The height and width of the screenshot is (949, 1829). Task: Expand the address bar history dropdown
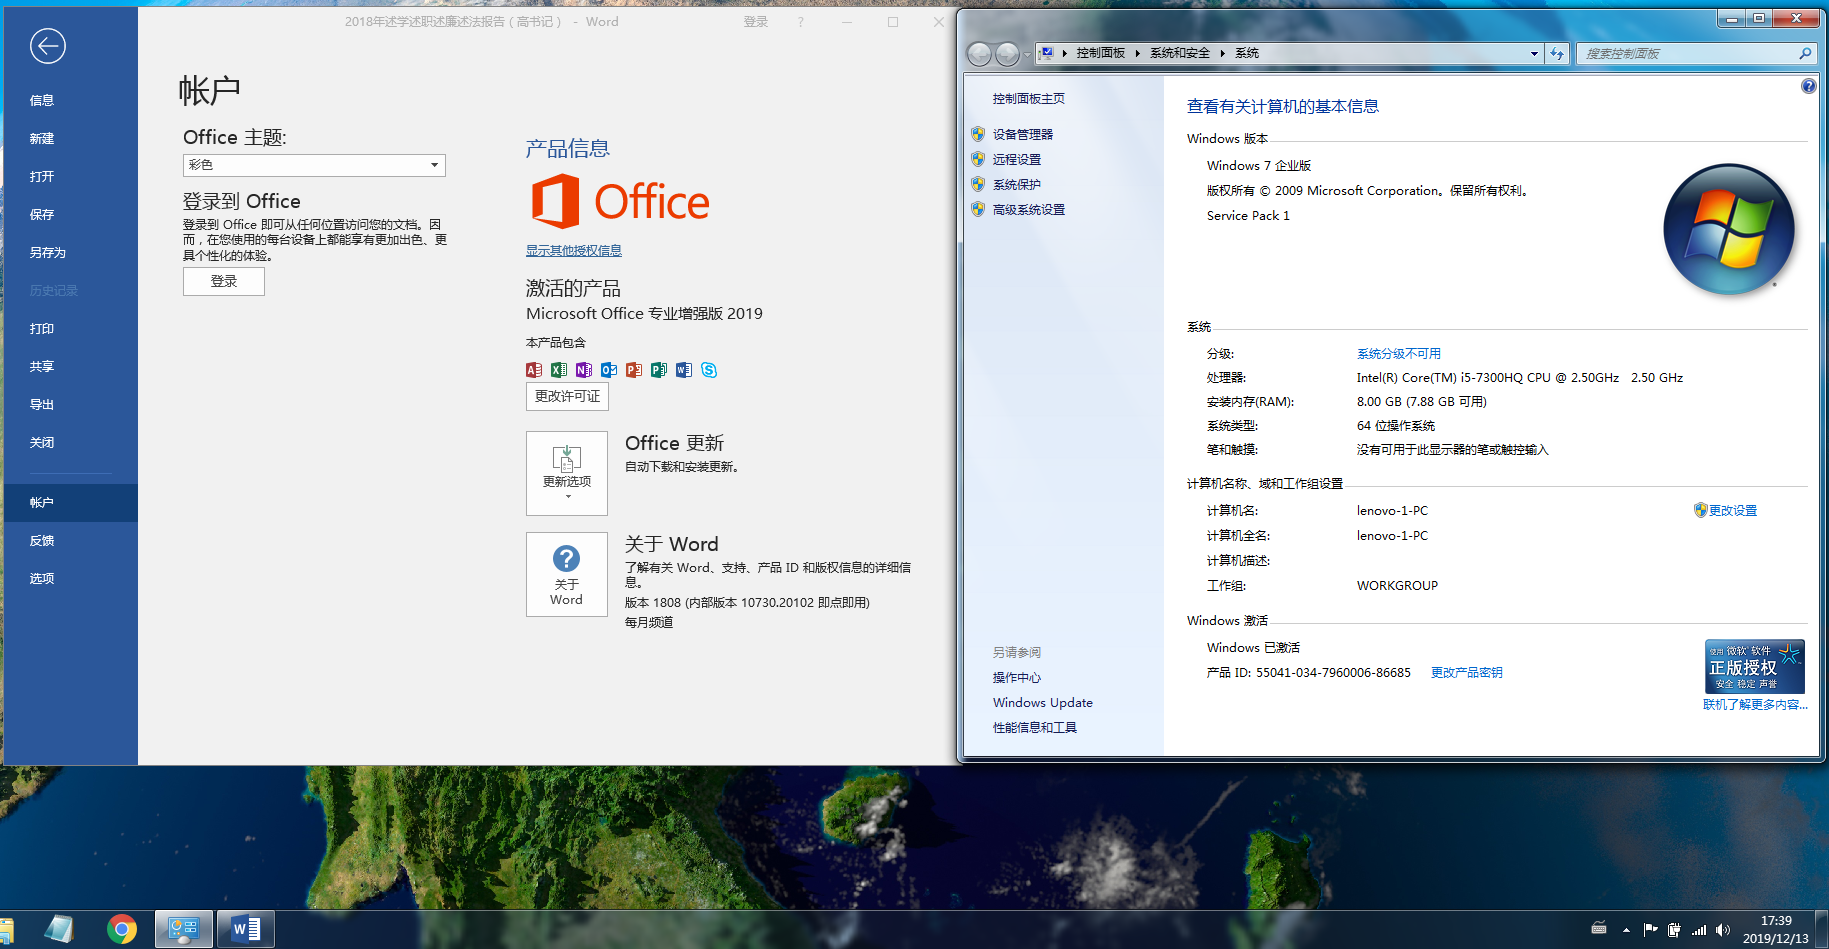(x=1534, y=54)
